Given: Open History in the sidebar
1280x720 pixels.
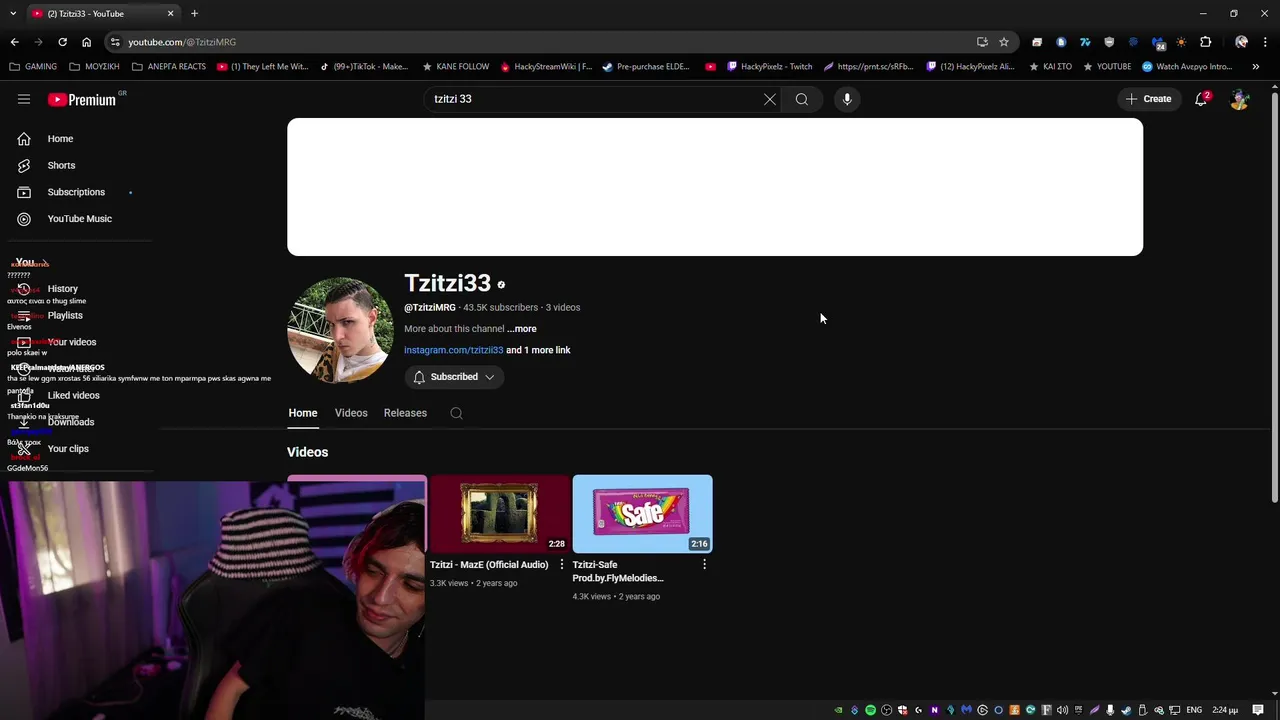Looking at the screenshot, I should click(x=62, y=289).
